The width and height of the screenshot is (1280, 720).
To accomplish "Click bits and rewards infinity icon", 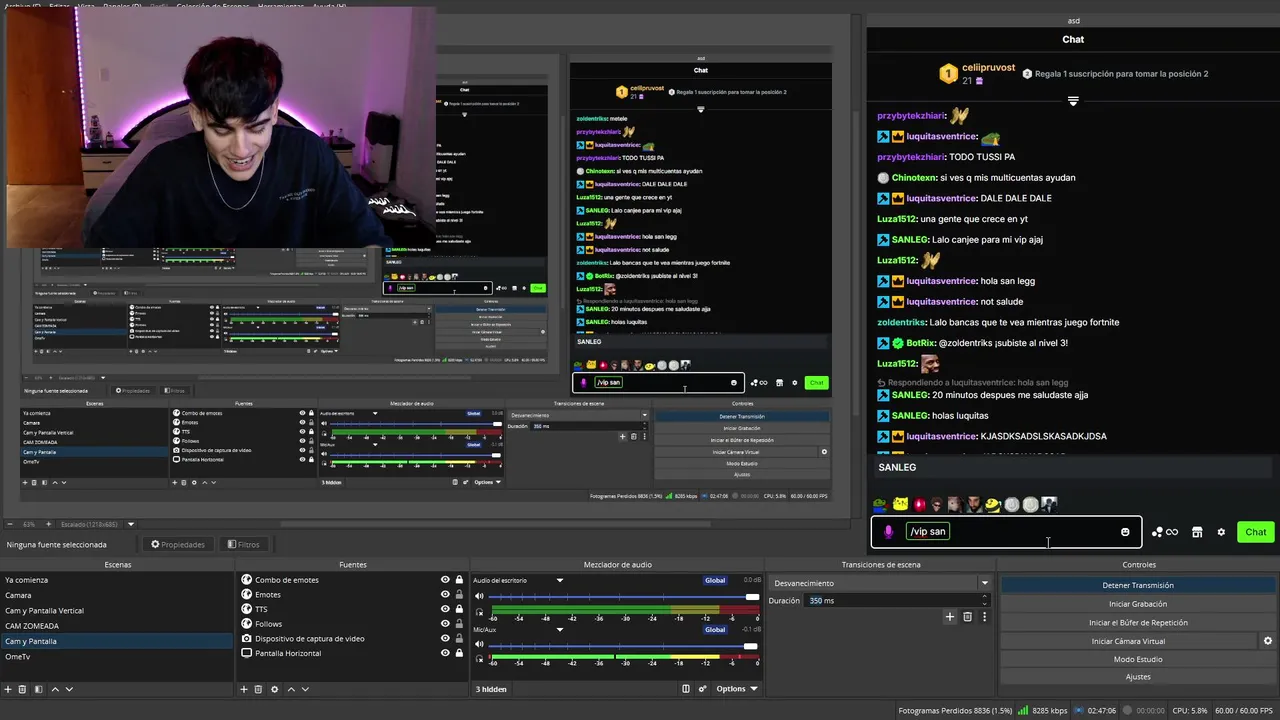I will click(x=1165, y=532).
